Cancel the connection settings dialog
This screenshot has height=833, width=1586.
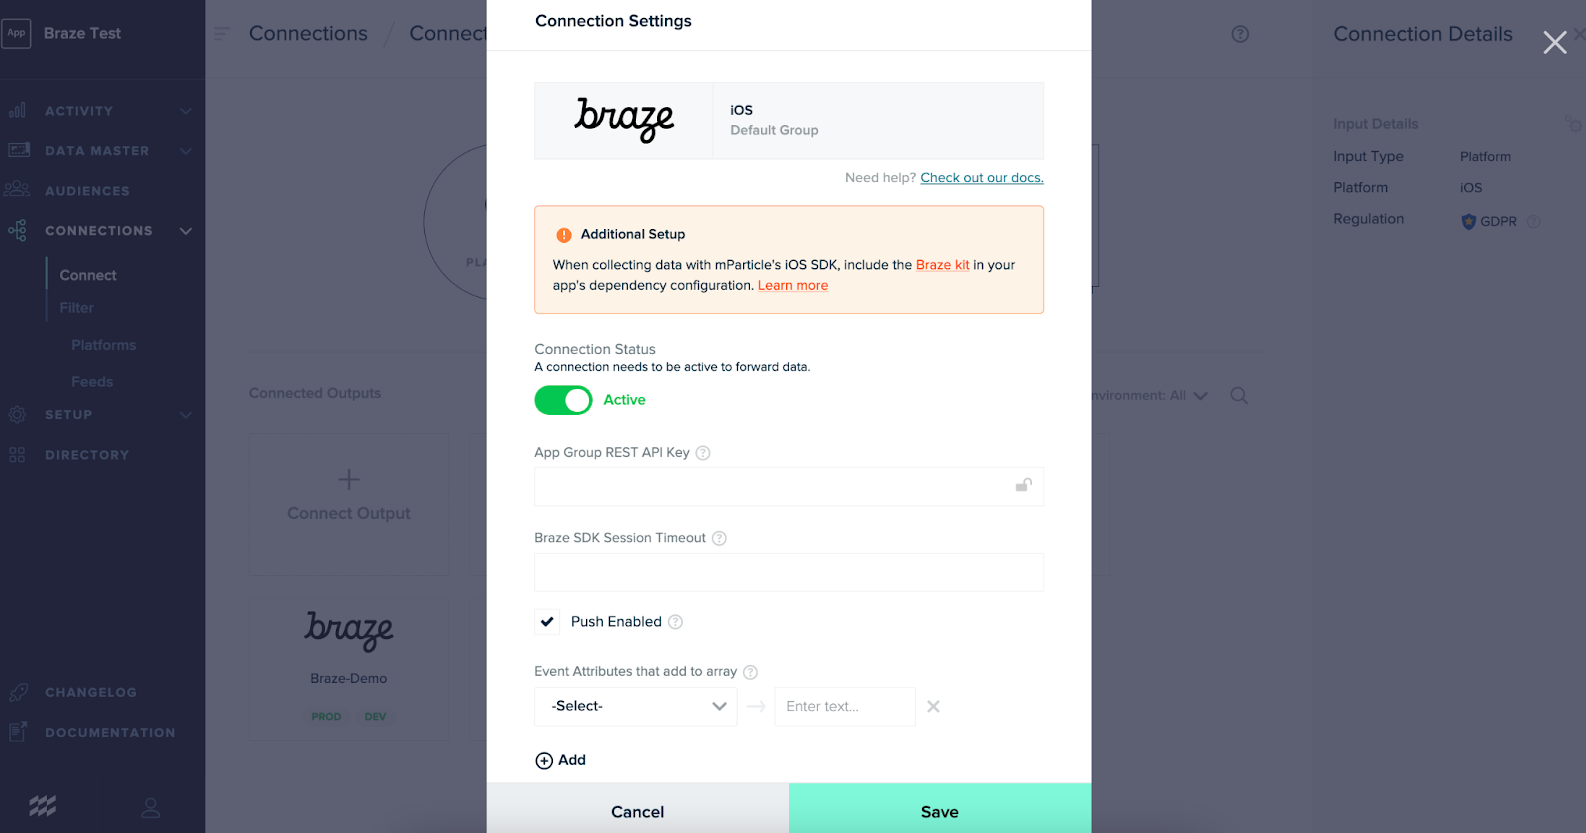[637, 811]
